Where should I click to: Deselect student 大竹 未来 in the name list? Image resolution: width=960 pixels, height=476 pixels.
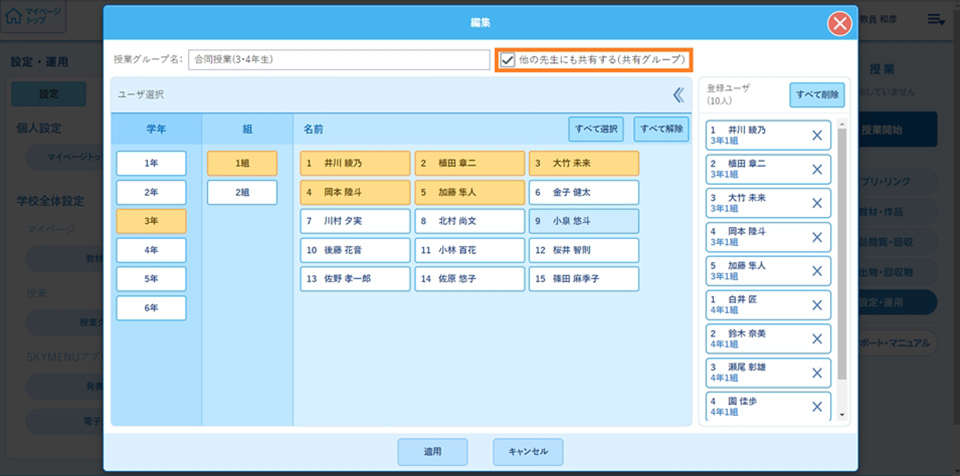(584, 163)
